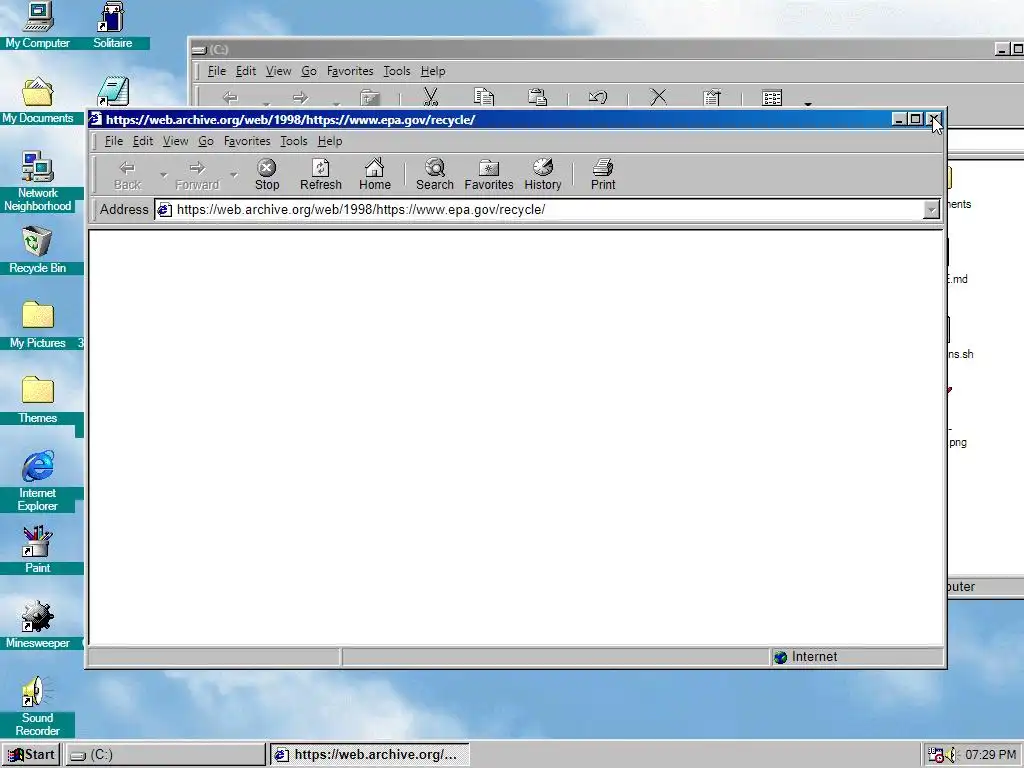The image size is (1024, 768).
Task: Select the Recycle Bin desktop icon
Action: coord(37,250)
